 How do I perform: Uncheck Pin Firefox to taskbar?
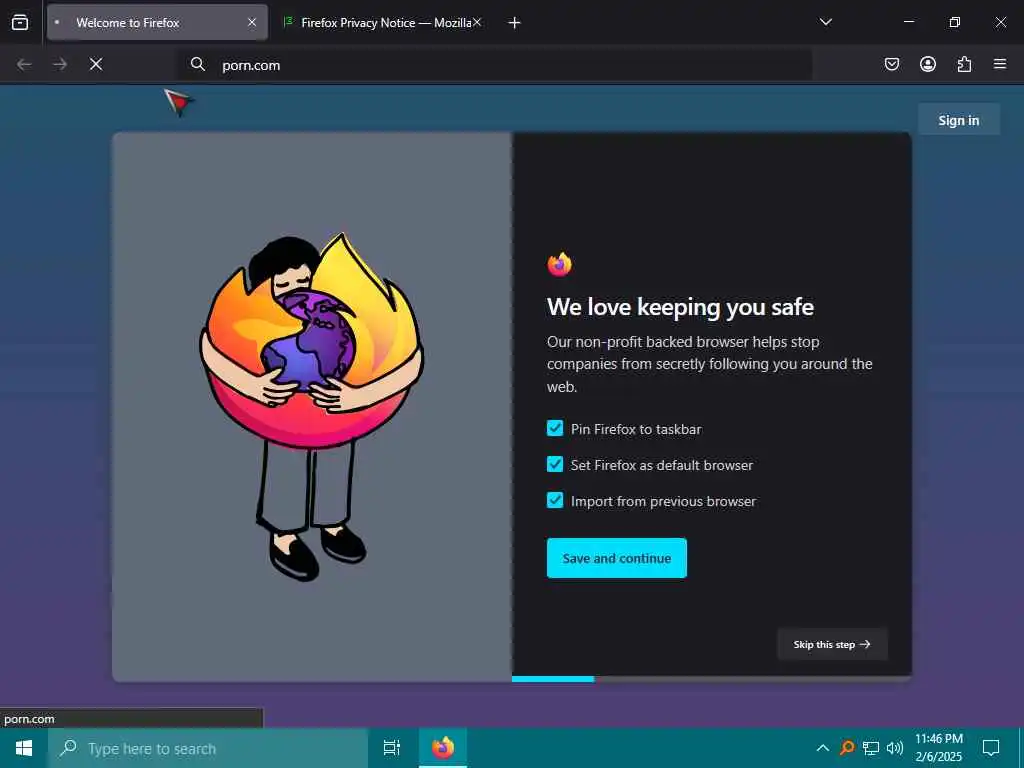[555, 428]
